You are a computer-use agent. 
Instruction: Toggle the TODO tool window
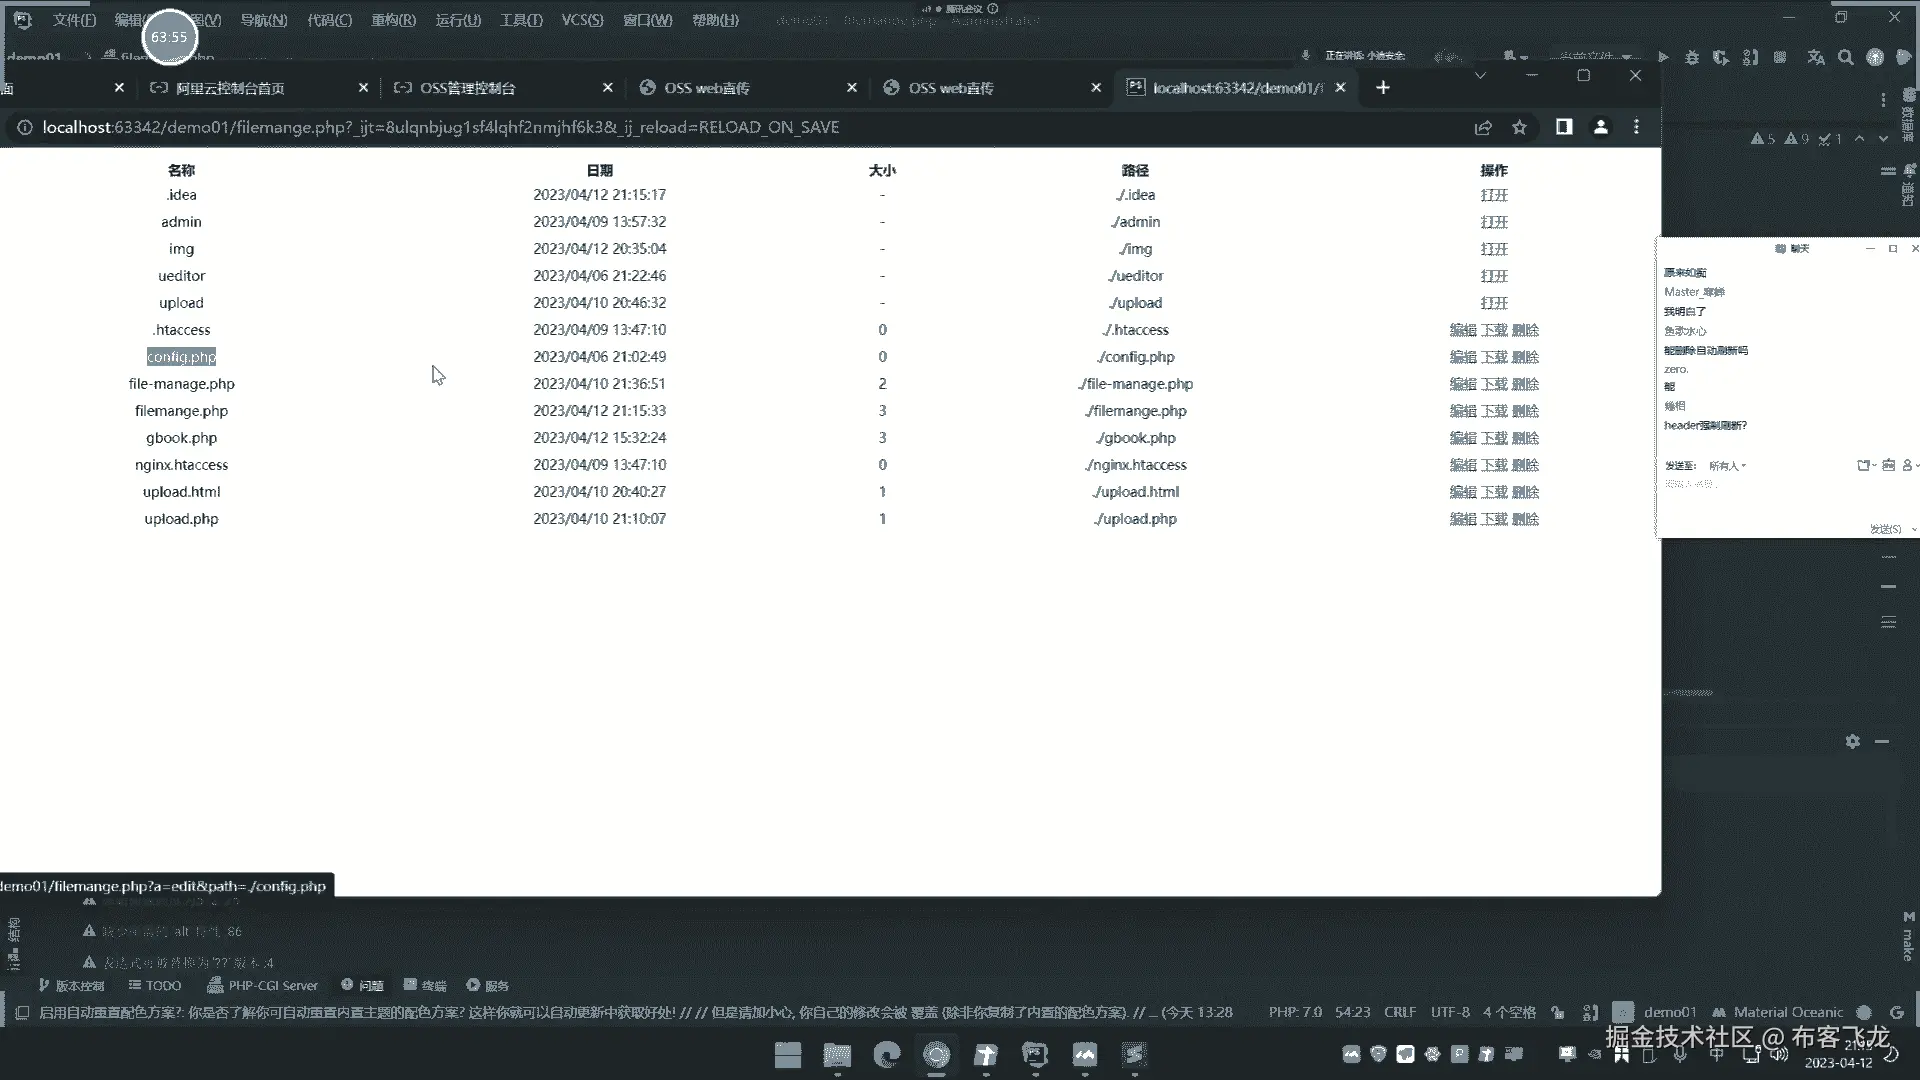pos(155,985)
